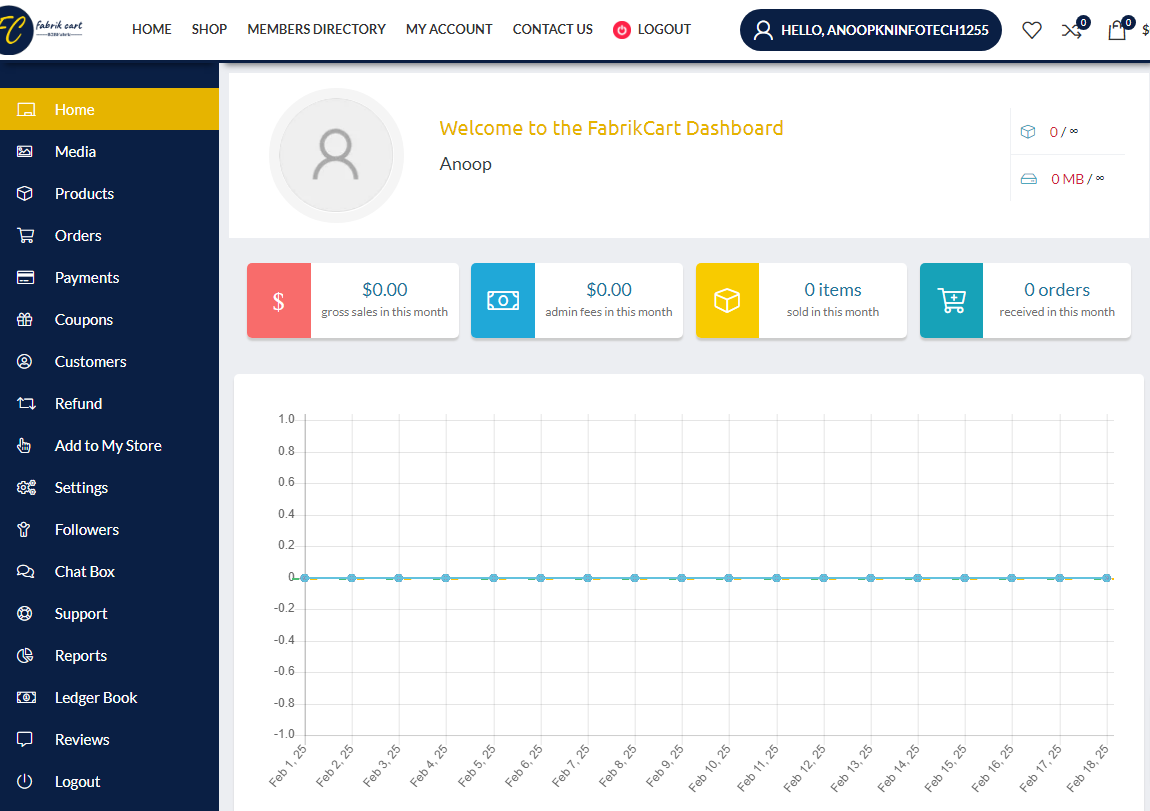Click the Feb 18, 25 chart data point

pyautogui.click(x=1107, y=578)
